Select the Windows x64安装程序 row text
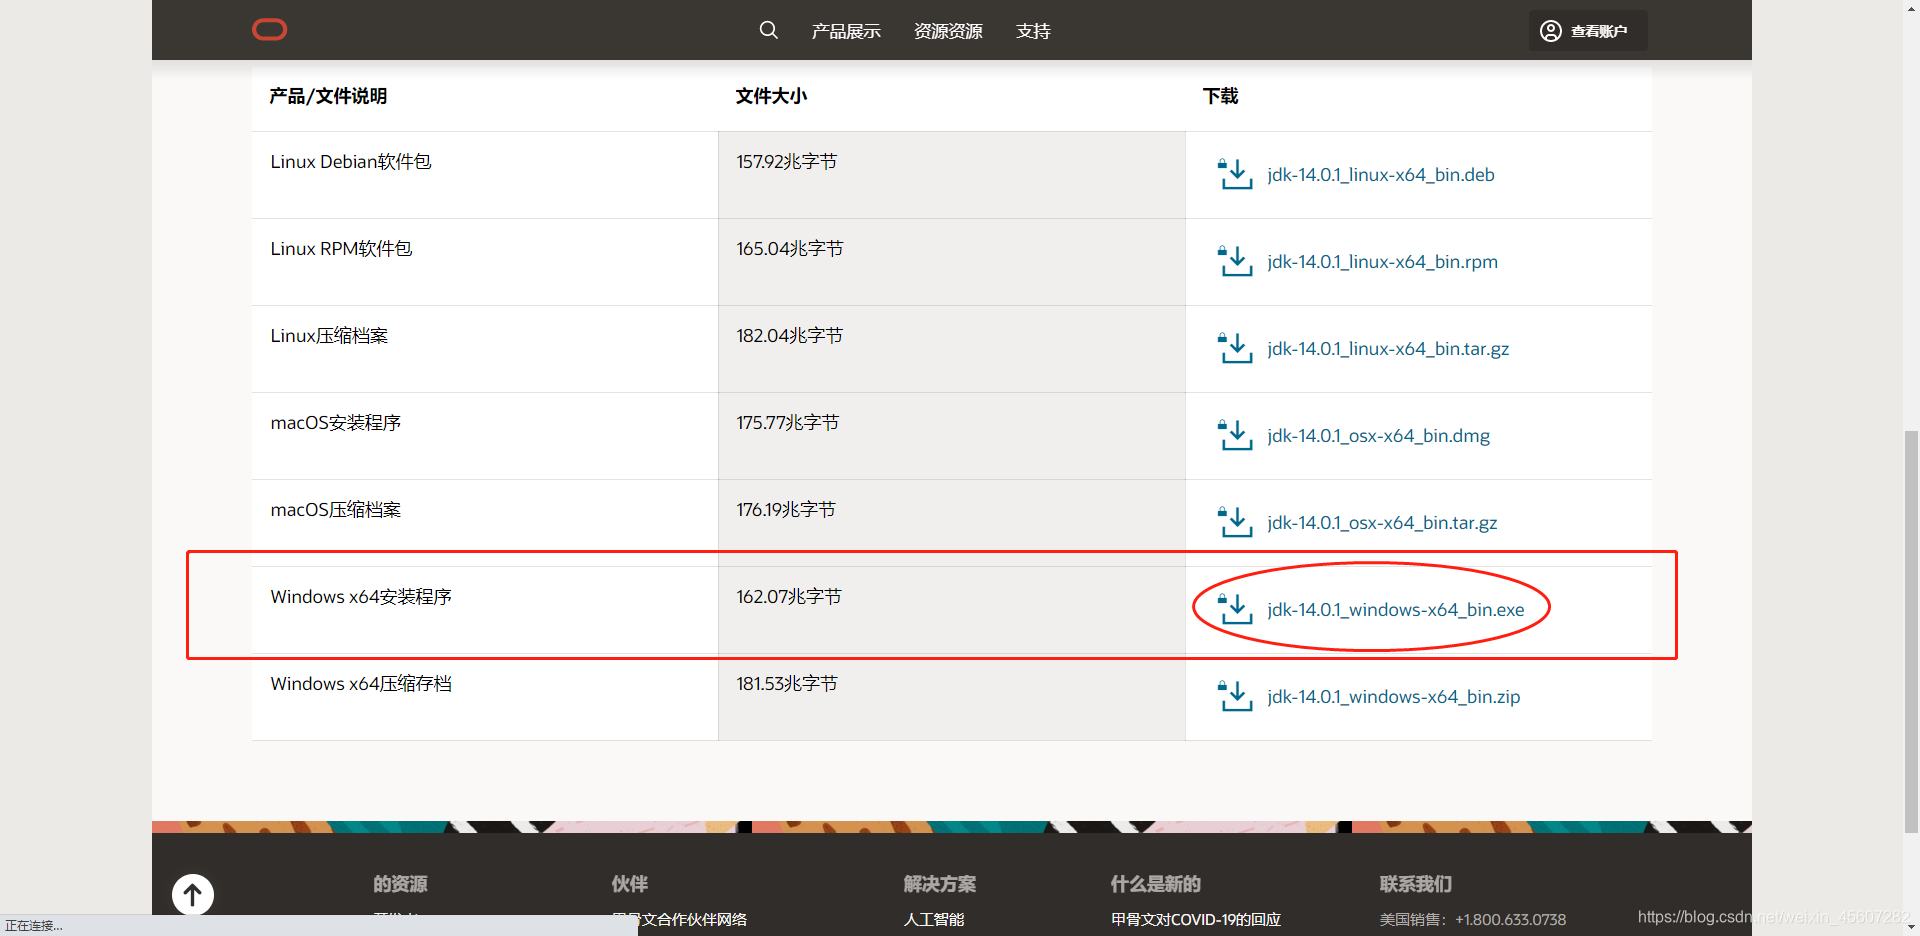 click(361, 597)
